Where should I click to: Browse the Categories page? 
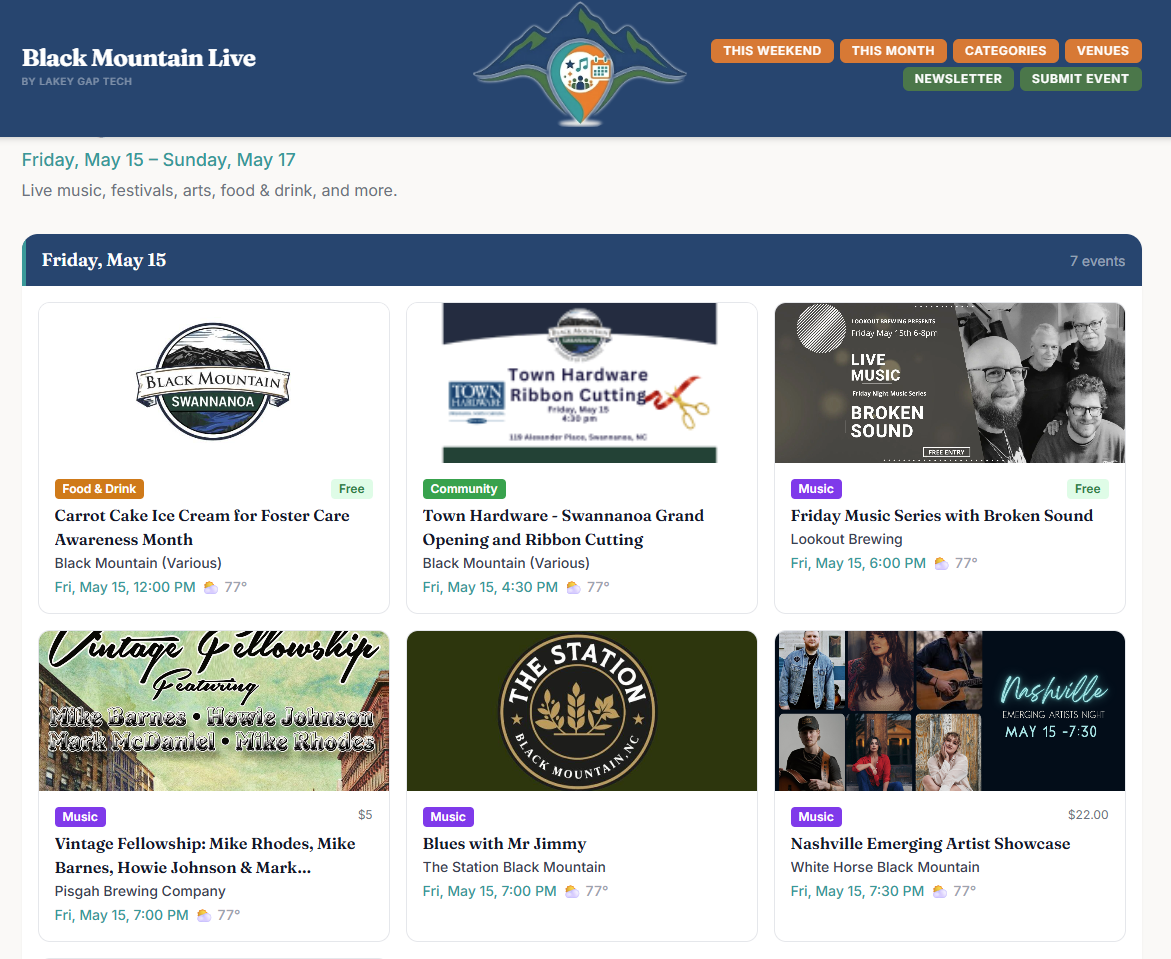click(1005, 51)
